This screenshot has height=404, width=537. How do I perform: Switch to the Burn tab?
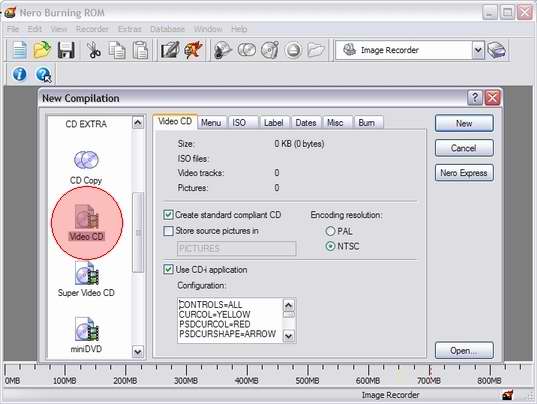point(369,123)
